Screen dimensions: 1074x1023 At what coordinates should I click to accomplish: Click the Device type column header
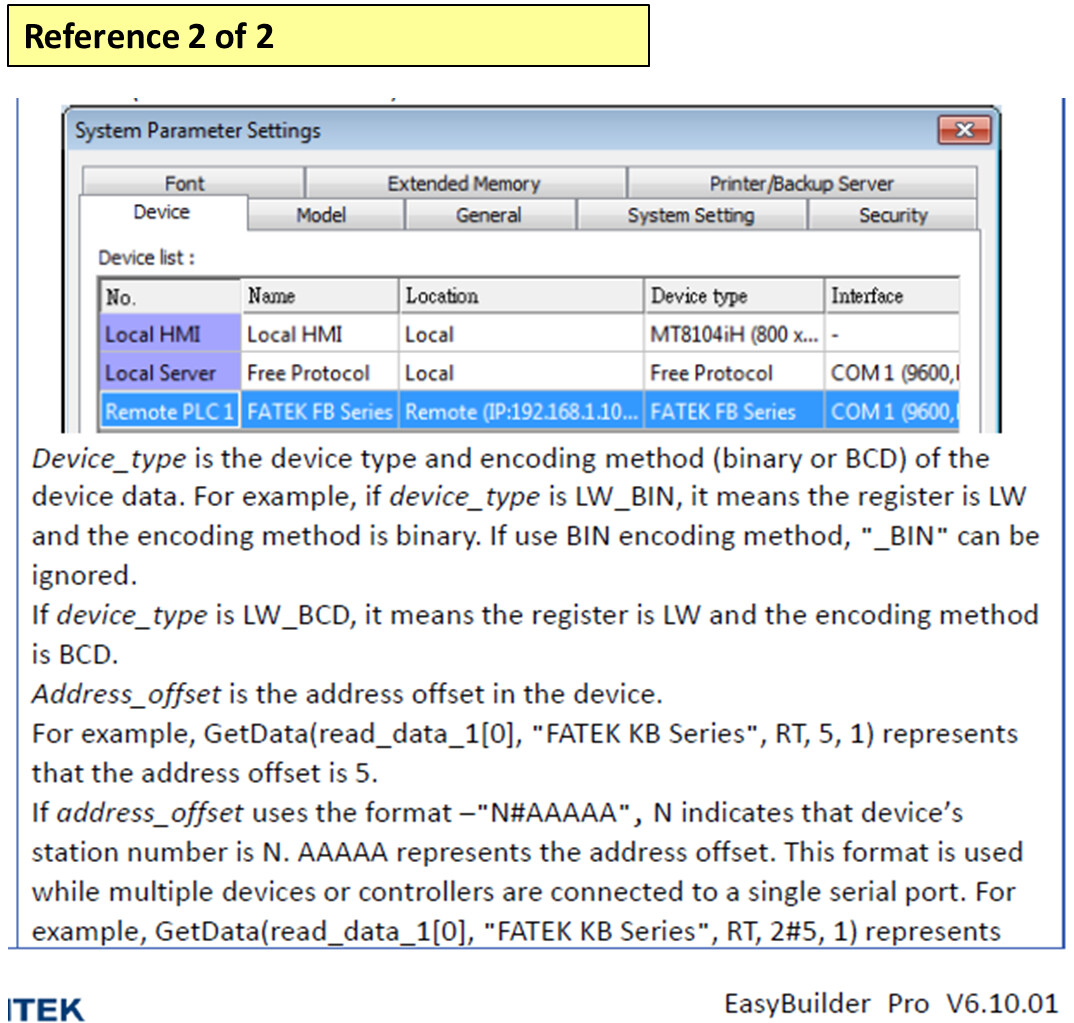[x=734, y=296]
